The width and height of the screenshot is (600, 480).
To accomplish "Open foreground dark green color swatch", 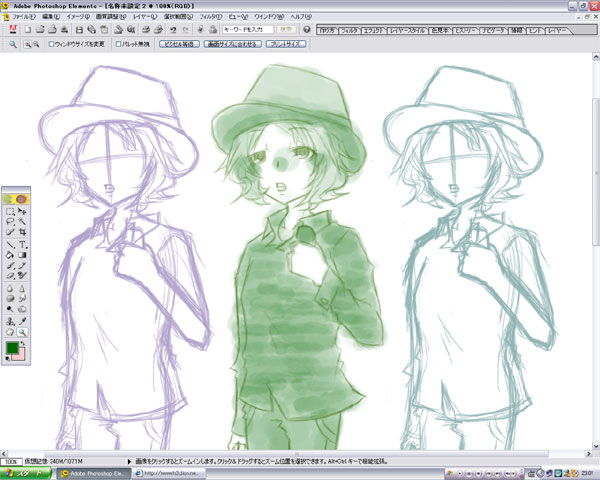I will point(12,348).
